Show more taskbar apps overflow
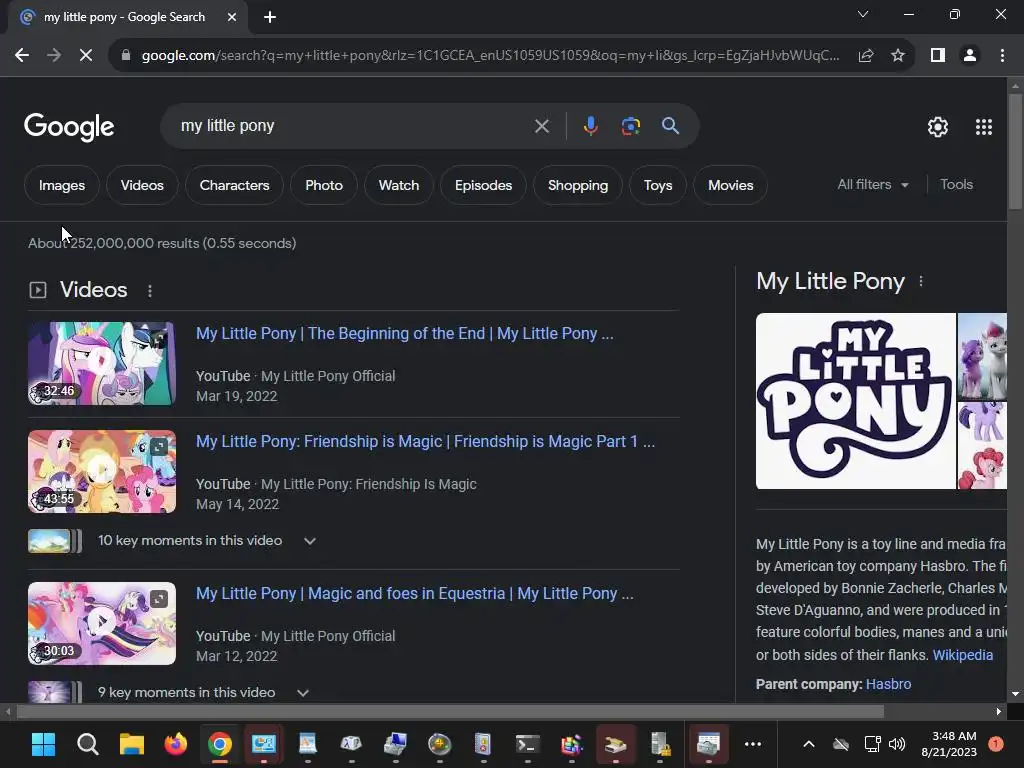The width and height of the screenshot is (1024, 768). click(753, 744)
